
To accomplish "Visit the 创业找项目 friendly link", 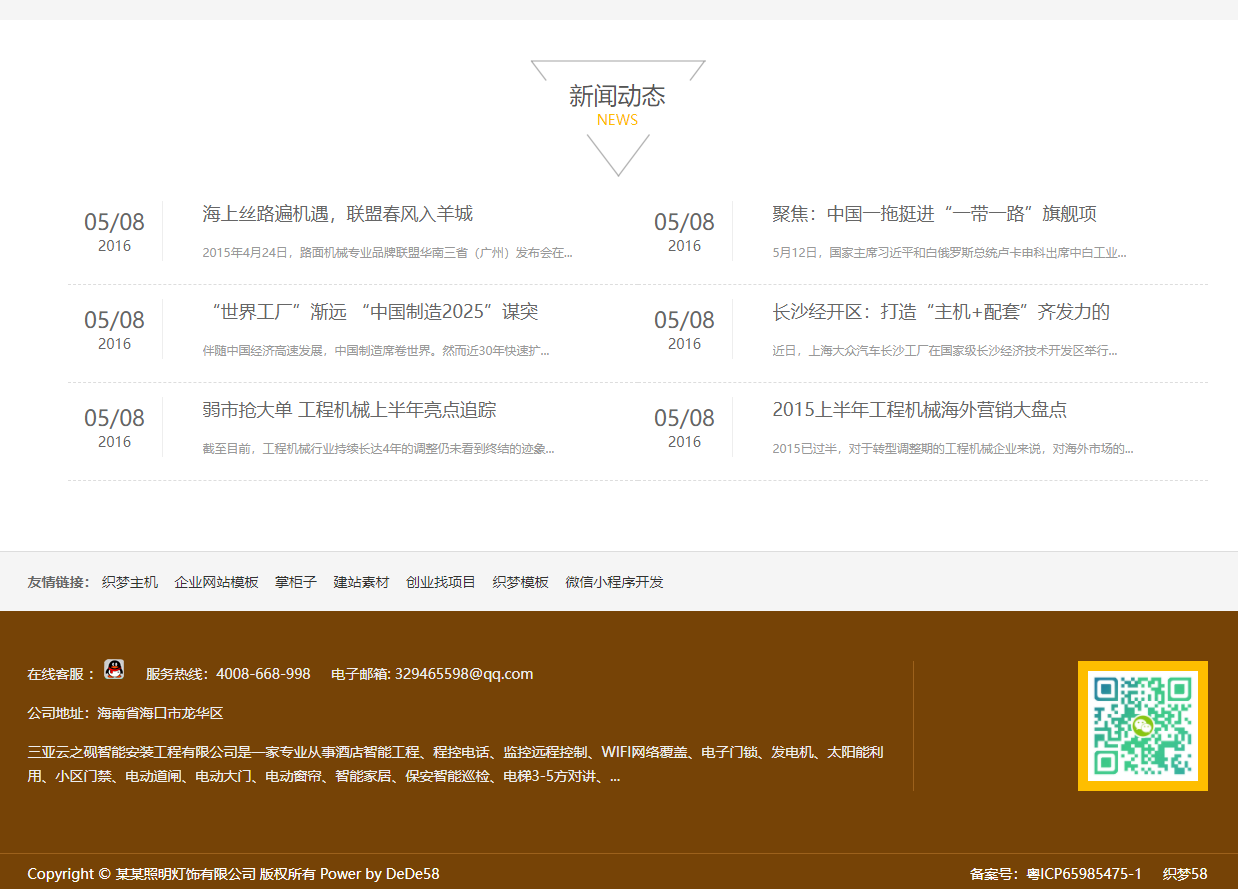I will [441, 582].
